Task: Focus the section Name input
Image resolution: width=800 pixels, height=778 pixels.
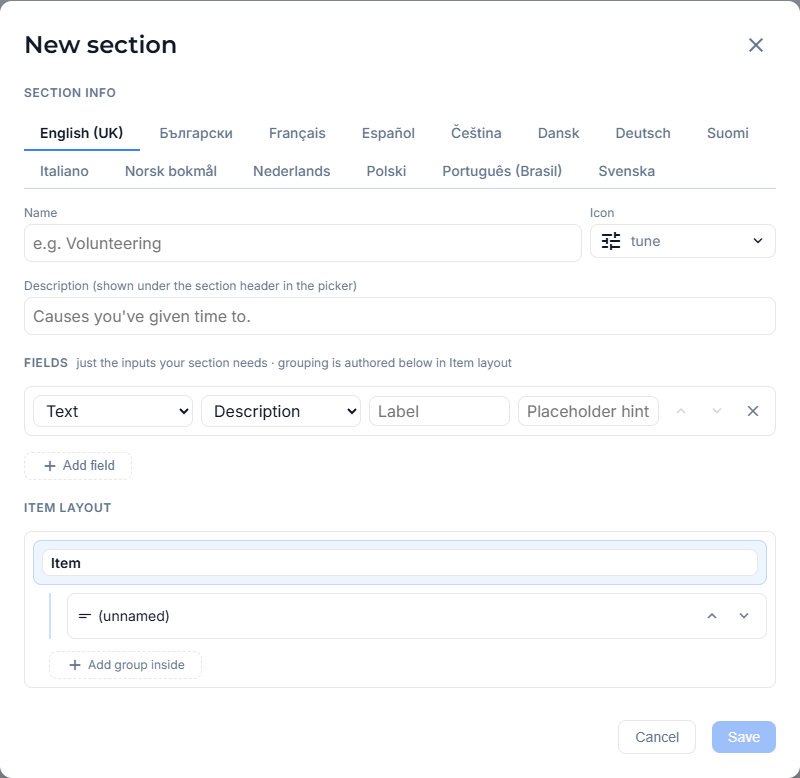Action: point(303,243)
